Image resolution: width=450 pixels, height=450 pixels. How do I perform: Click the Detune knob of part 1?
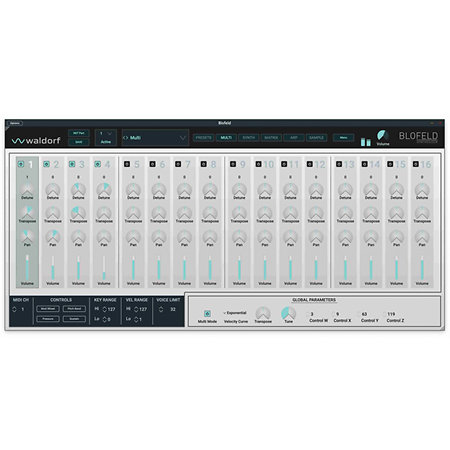[x=27, y=189]
